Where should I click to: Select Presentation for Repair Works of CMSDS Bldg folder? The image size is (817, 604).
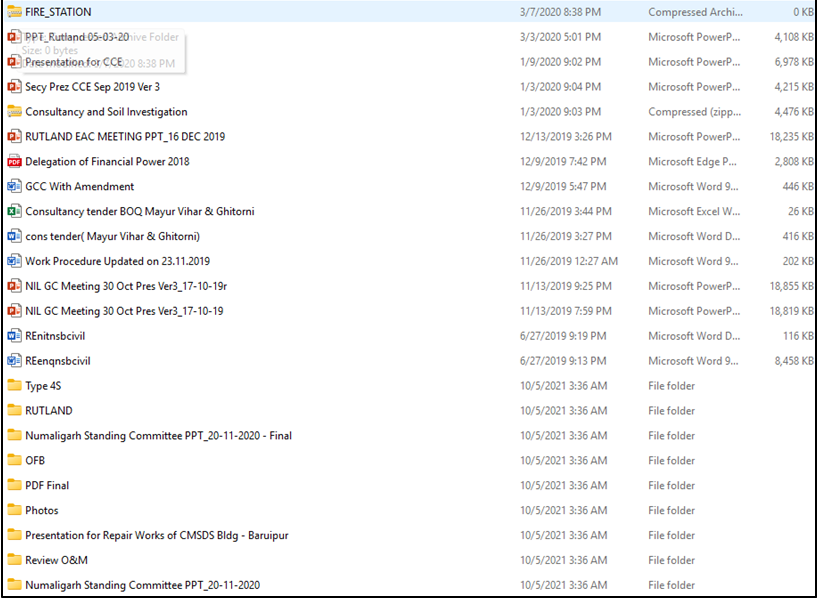point(156,536)
